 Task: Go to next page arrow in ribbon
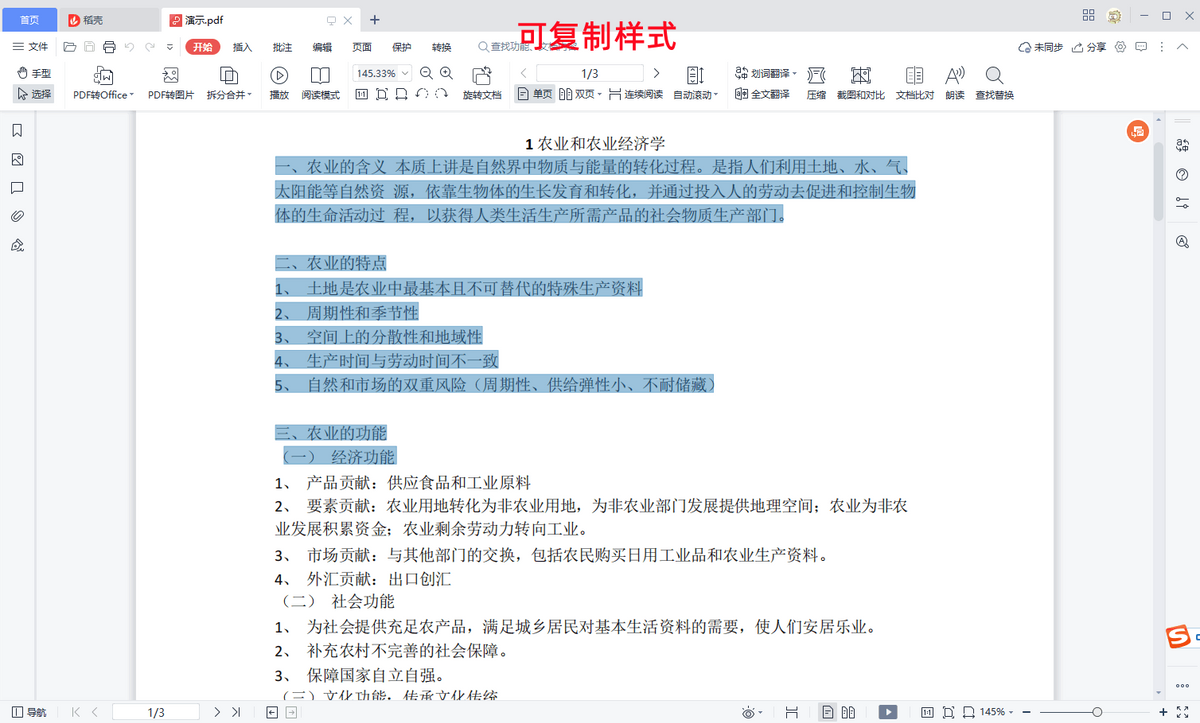coord(656,73)
